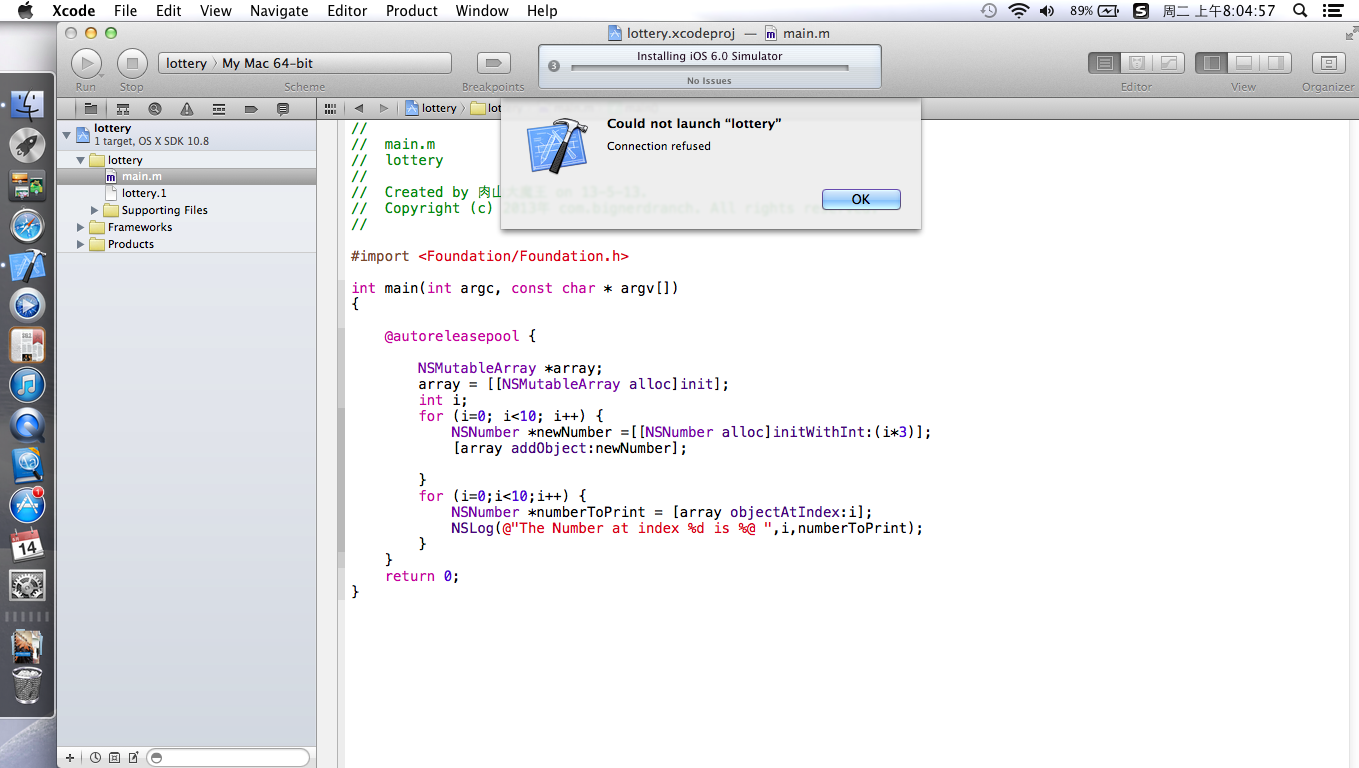Click the Stop button in Xcode toolbar

(132, 63)
